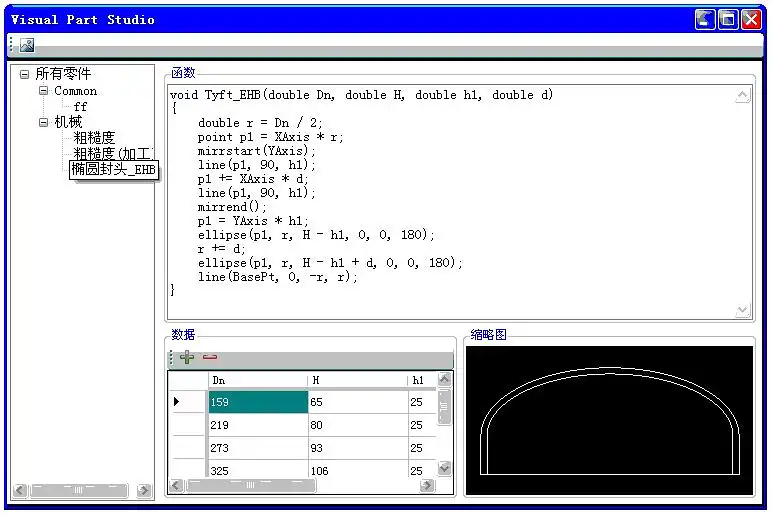Collapse the 机械 tree node

point(43,122)
